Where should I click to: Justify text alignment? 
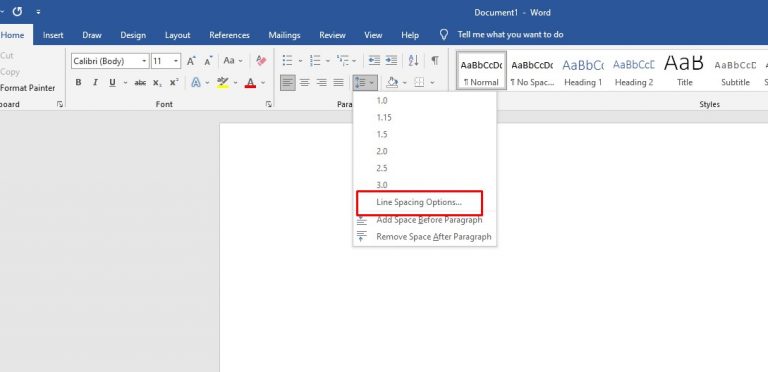(338, 83)
